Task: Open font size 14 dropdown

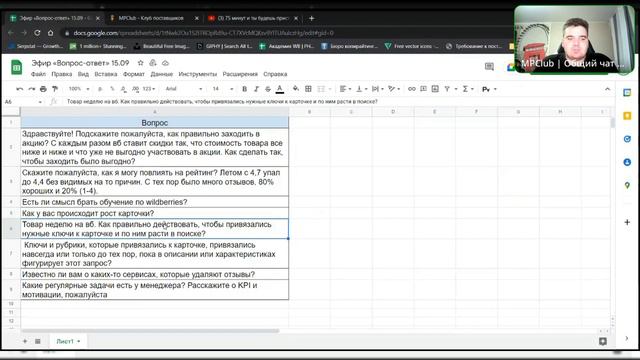Action: pyautogui.click(x=222, y=89)
